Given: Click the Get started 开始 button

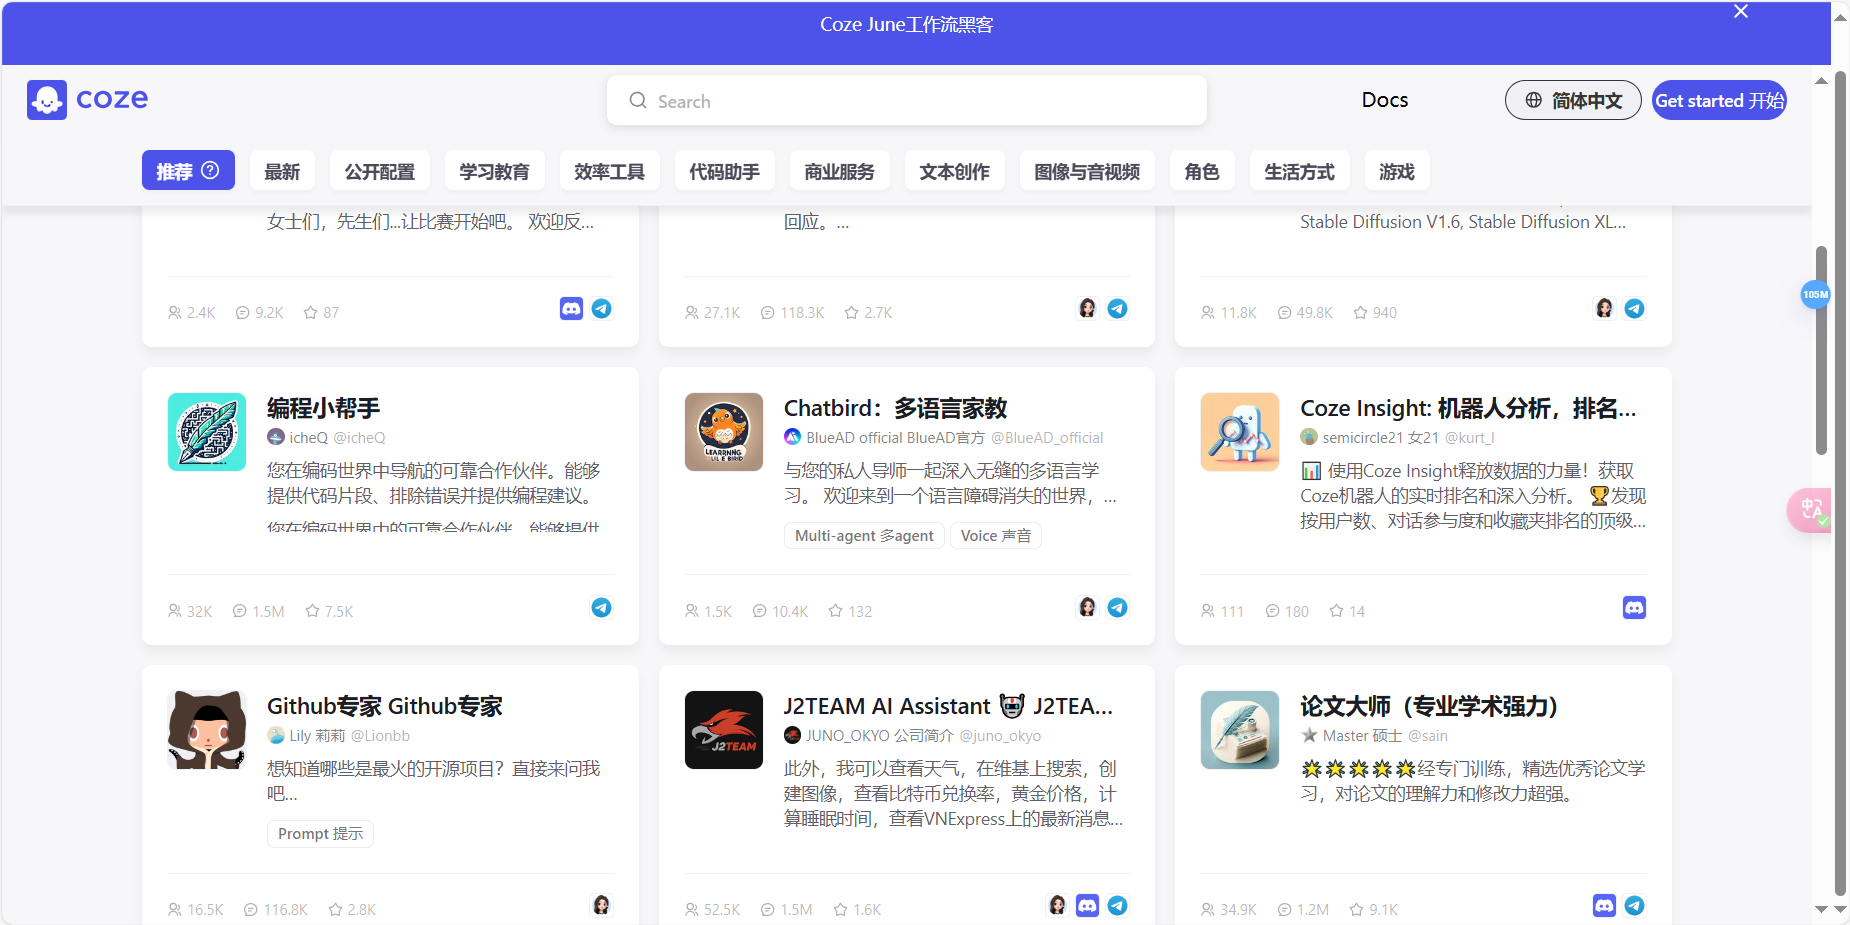Looking at the screenshot, I should pyautogui.click(x=1718, y=100).
